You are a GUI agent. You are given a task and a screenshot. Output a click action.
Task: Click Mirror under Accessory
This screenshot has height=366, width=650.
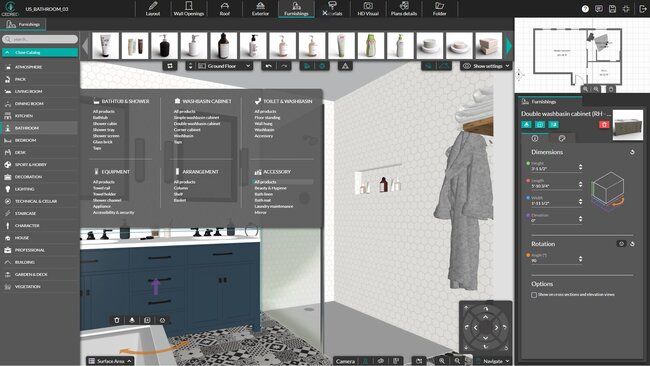(x=260, y=212)
